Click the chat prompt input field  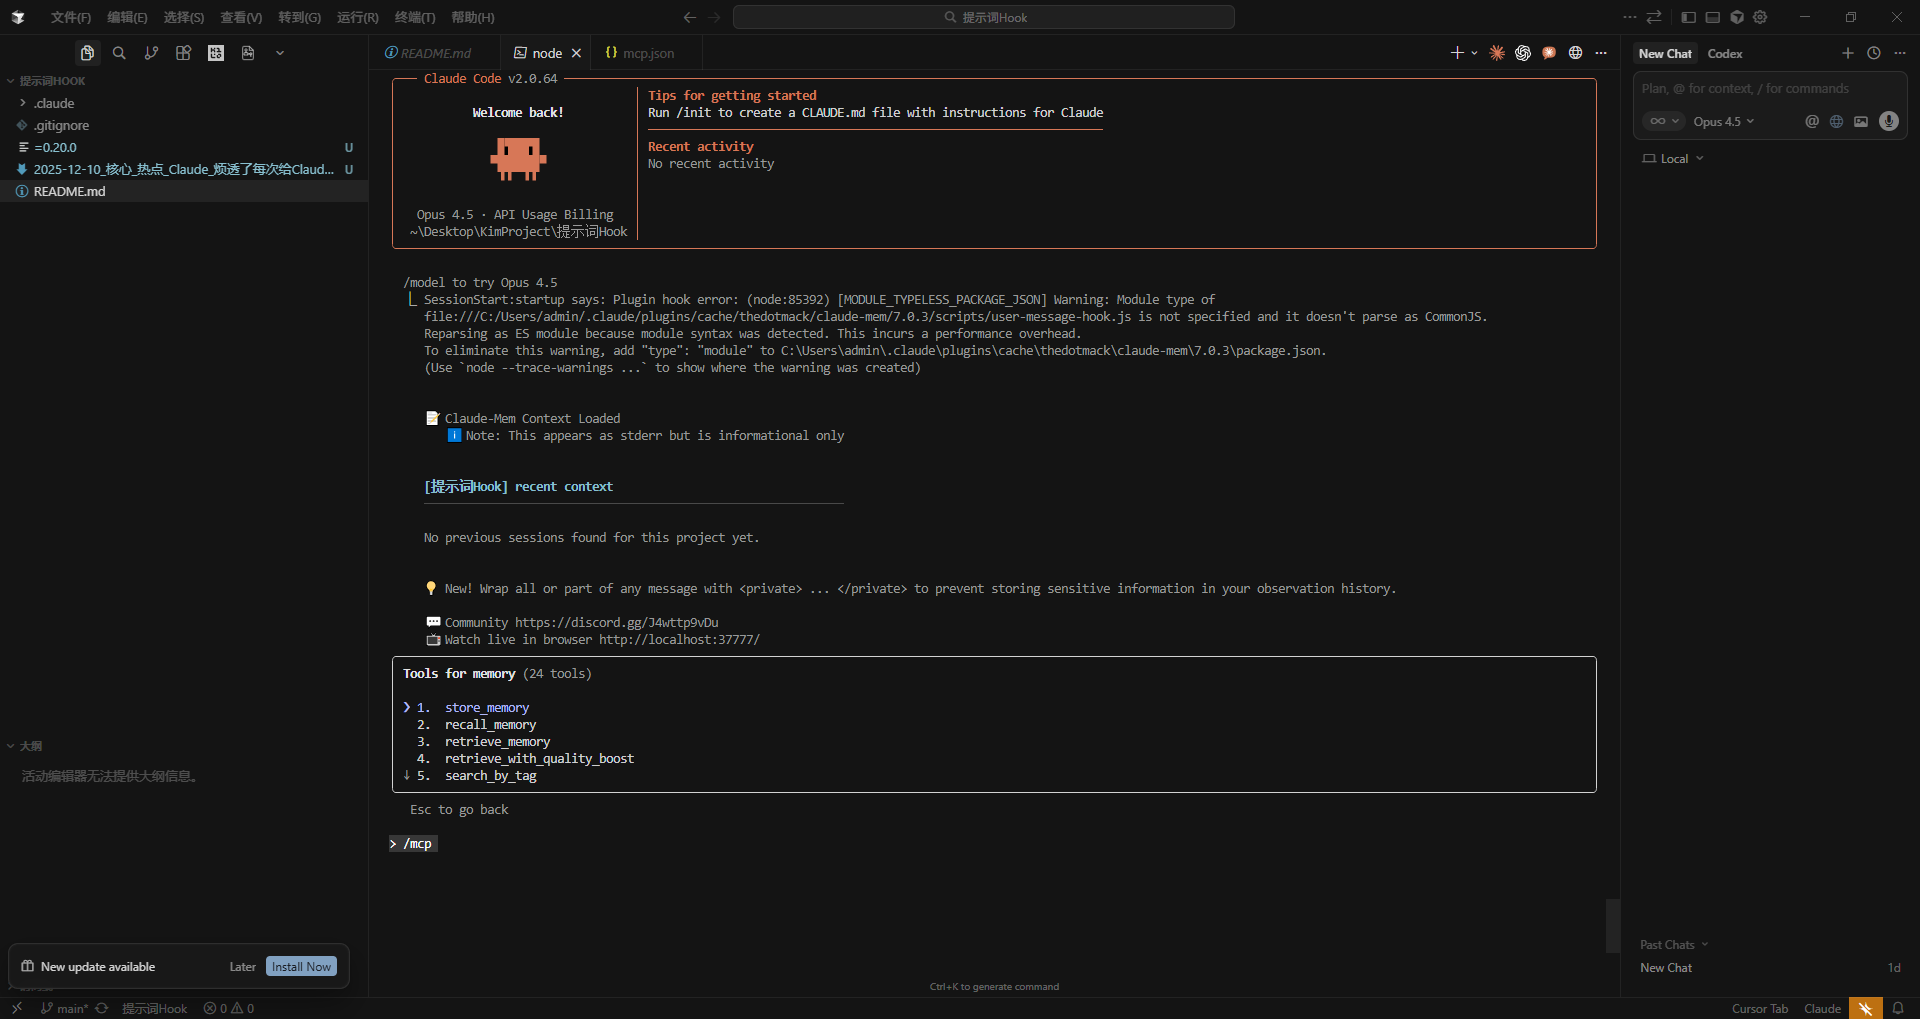1770,88
